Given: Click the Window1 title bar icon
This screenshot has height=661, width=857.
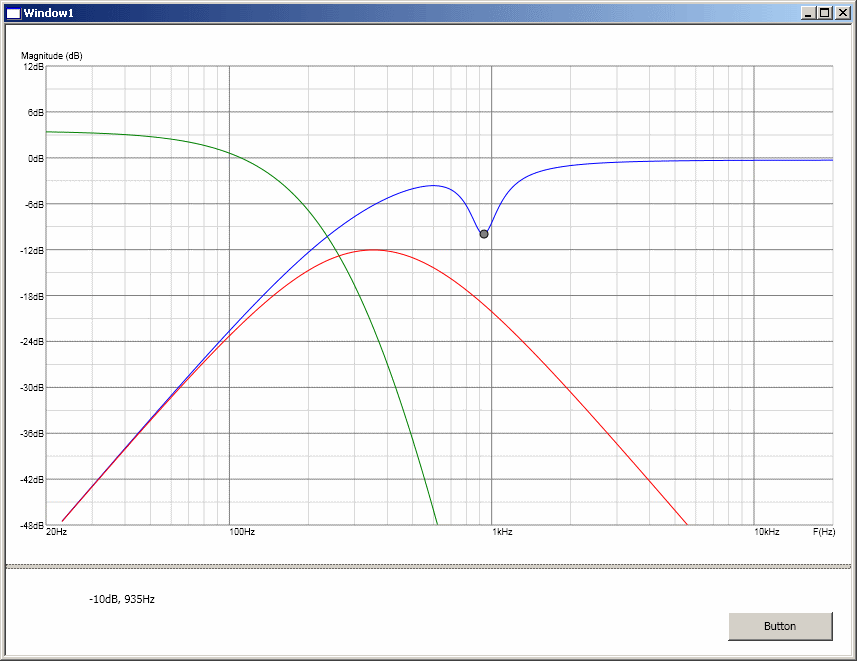Looking at the screenshot, I should (13, 13).
